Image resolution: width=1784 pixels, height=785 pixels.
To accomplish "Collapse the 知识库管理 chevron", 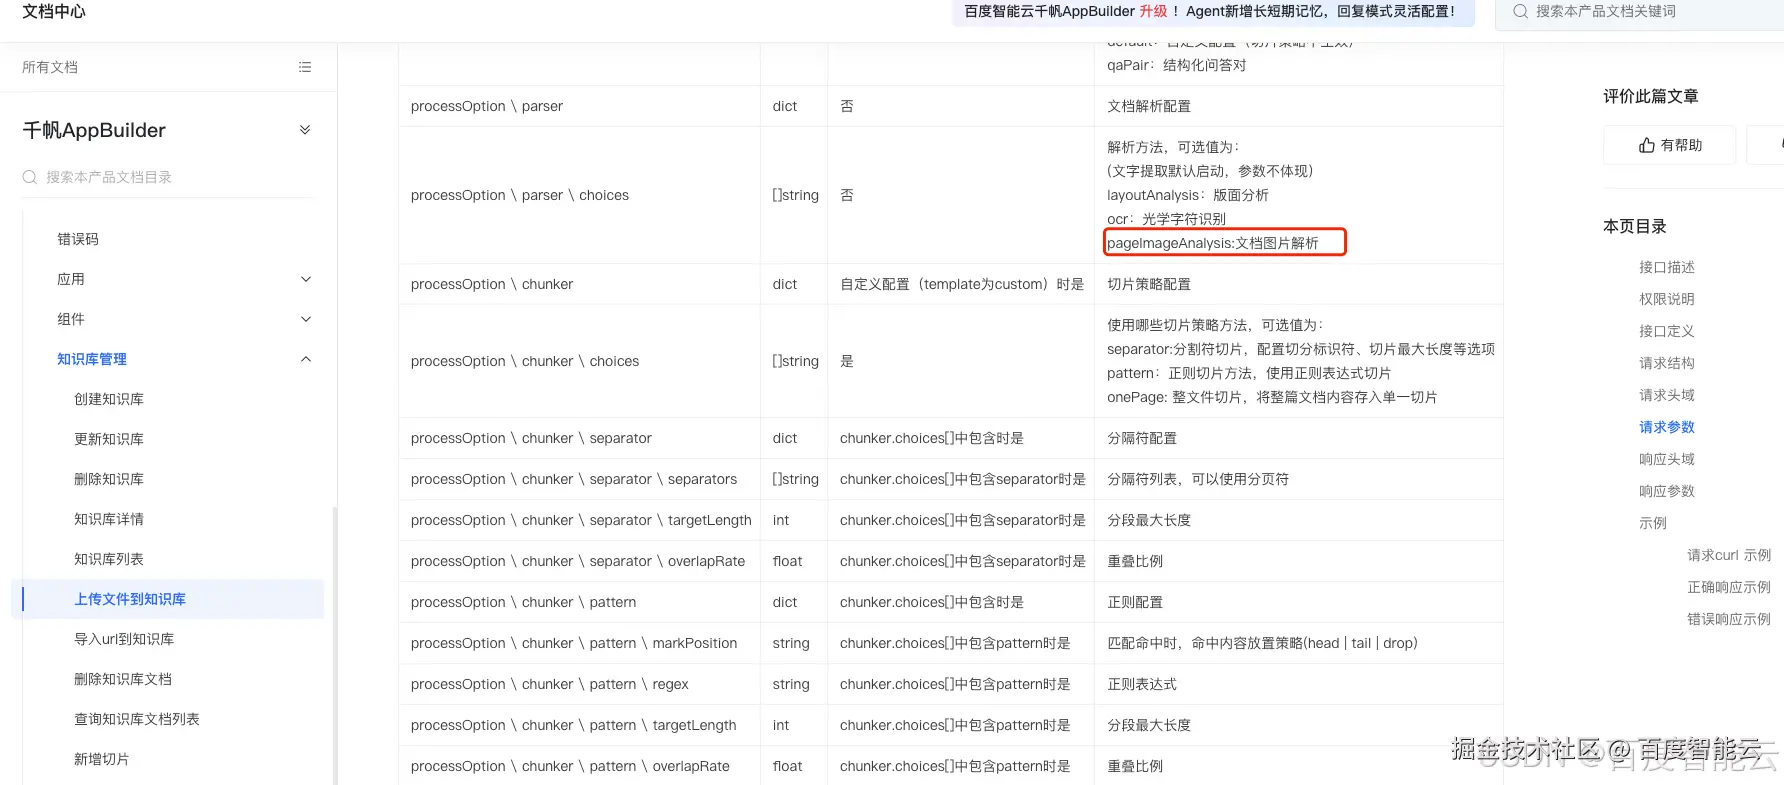I will click(x=306, y=359).
